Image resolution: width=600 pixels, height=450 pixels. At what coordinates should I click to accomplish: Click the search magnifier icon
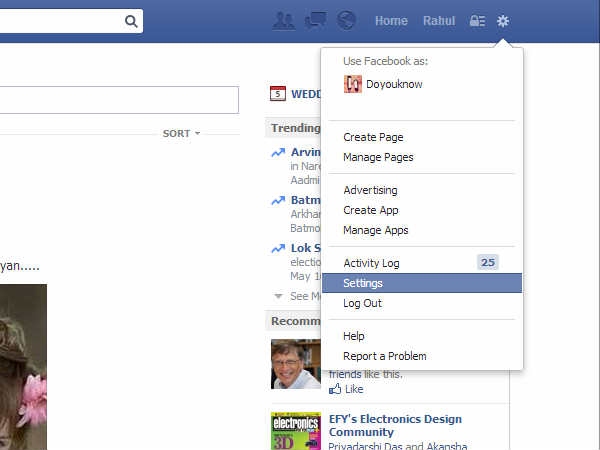(x=131, y=21)
